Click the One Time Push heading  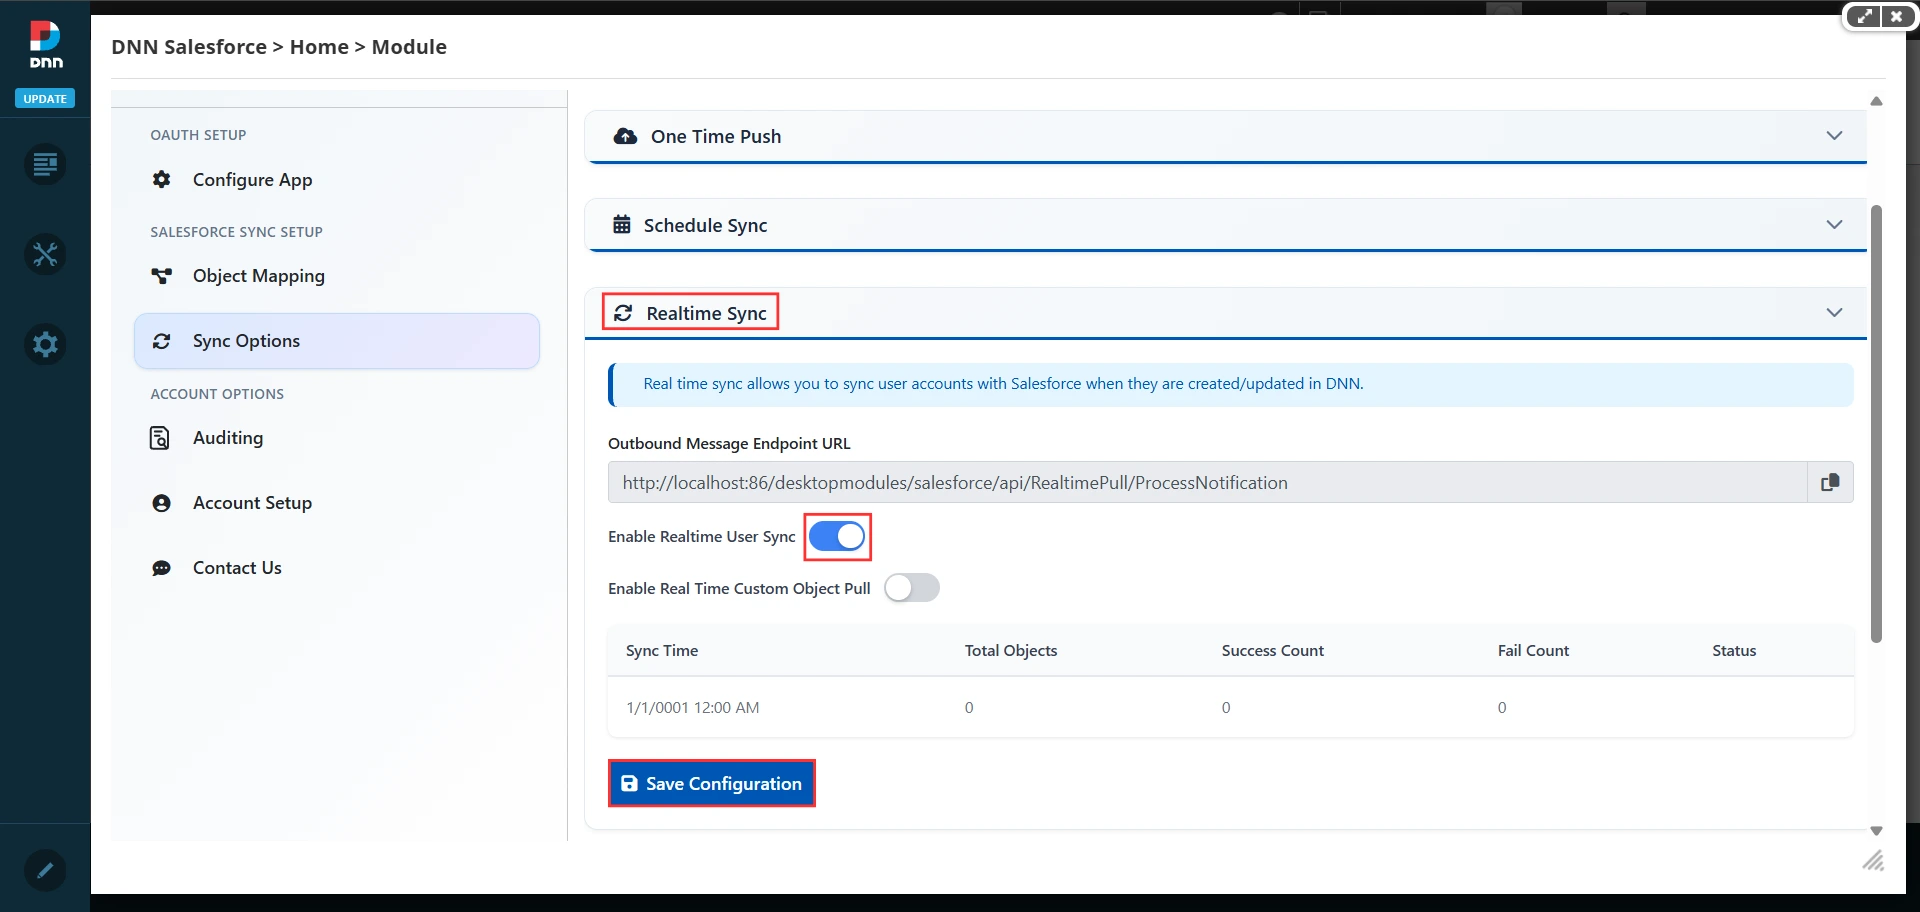716,137
